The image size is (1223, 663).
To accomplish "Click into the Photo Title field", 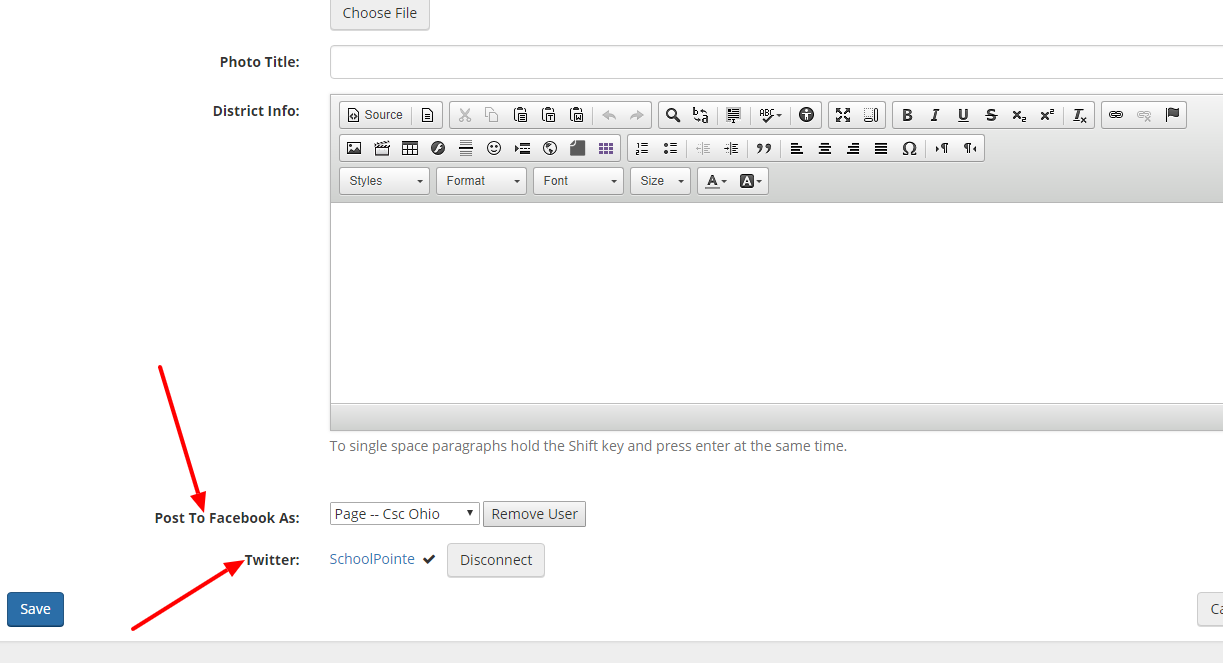I will pyautogui.click(x=776, y=62).
